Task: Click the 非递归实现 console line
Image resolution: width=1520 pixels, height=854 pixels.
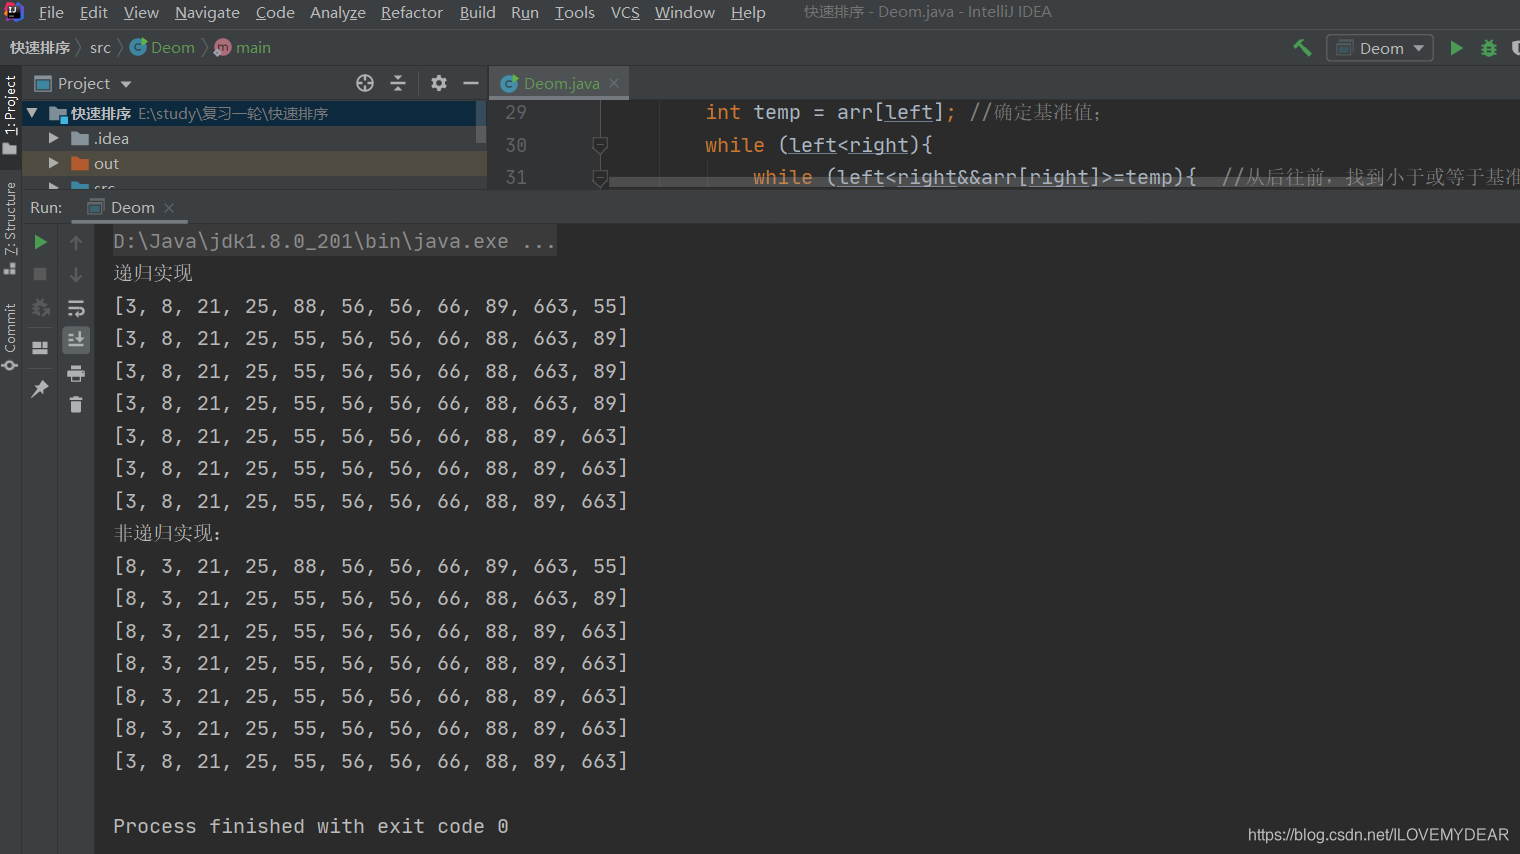Action: click(x=167, y=533)
